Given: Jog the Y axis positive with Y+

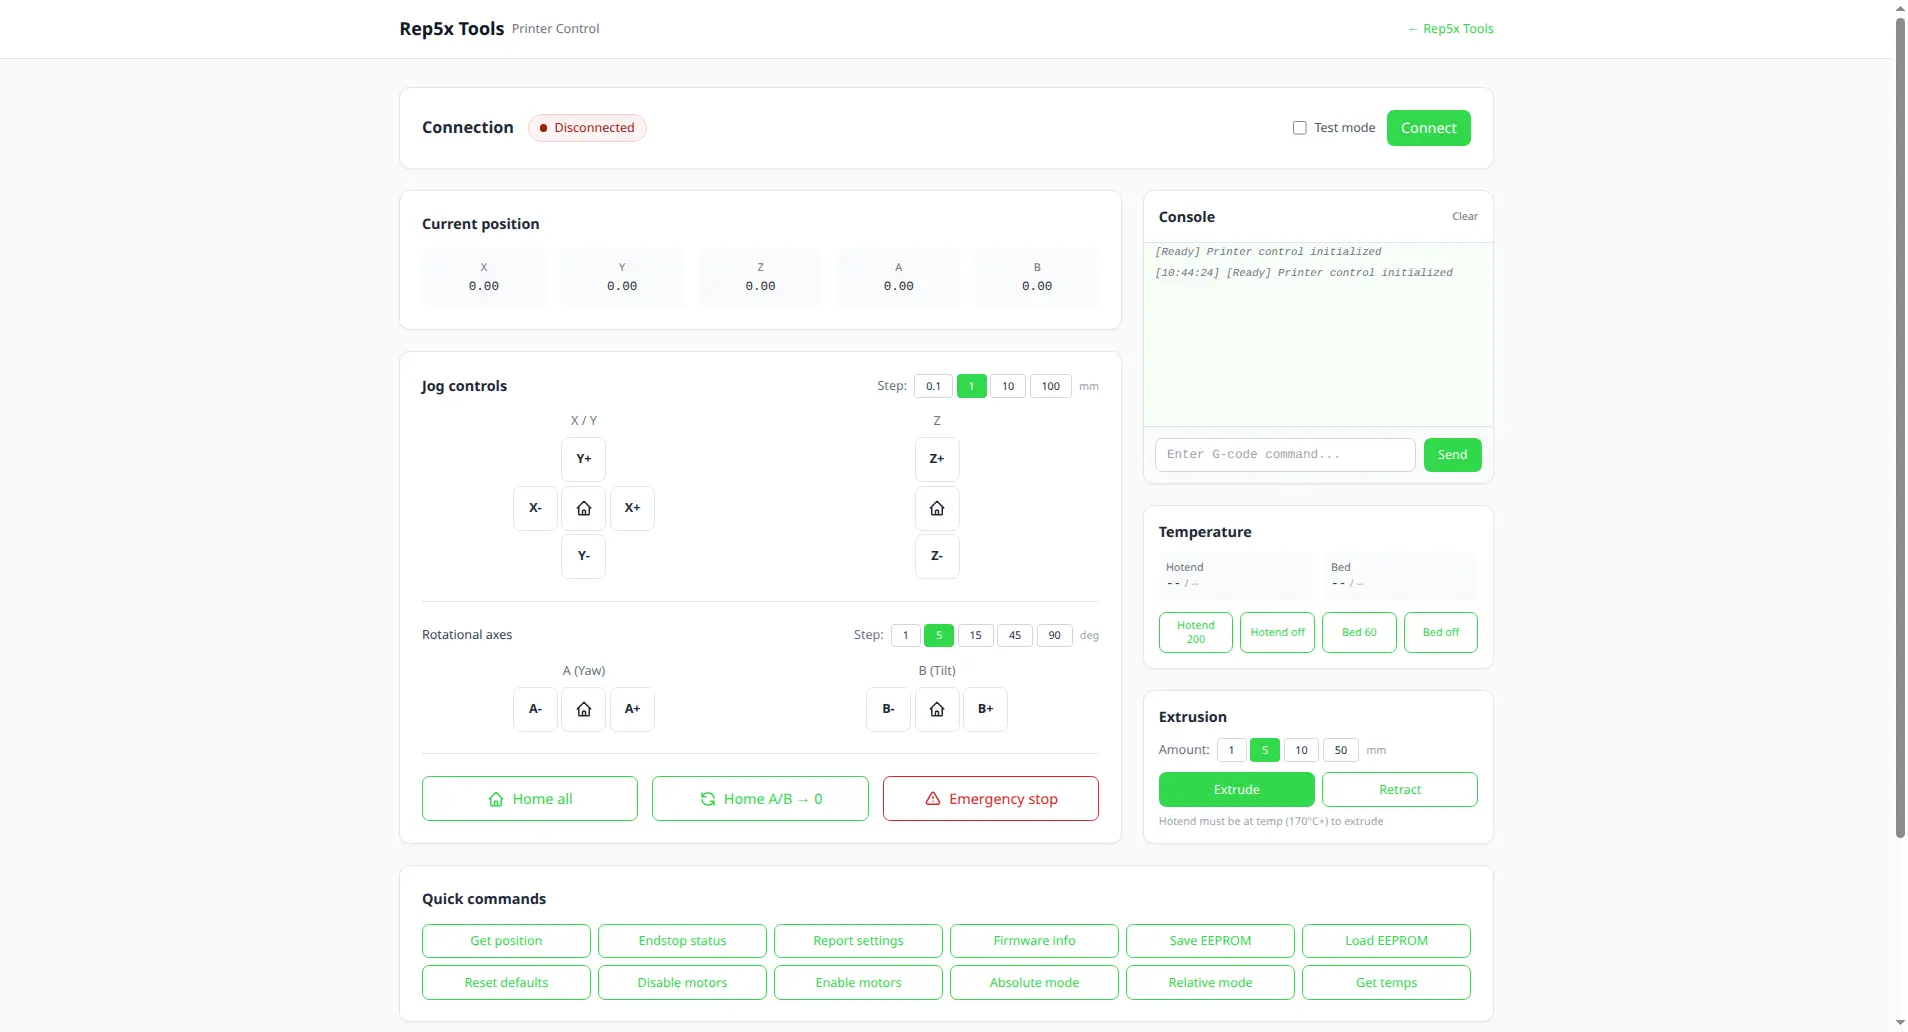Looking at the screenshot, I should [584, 458].
